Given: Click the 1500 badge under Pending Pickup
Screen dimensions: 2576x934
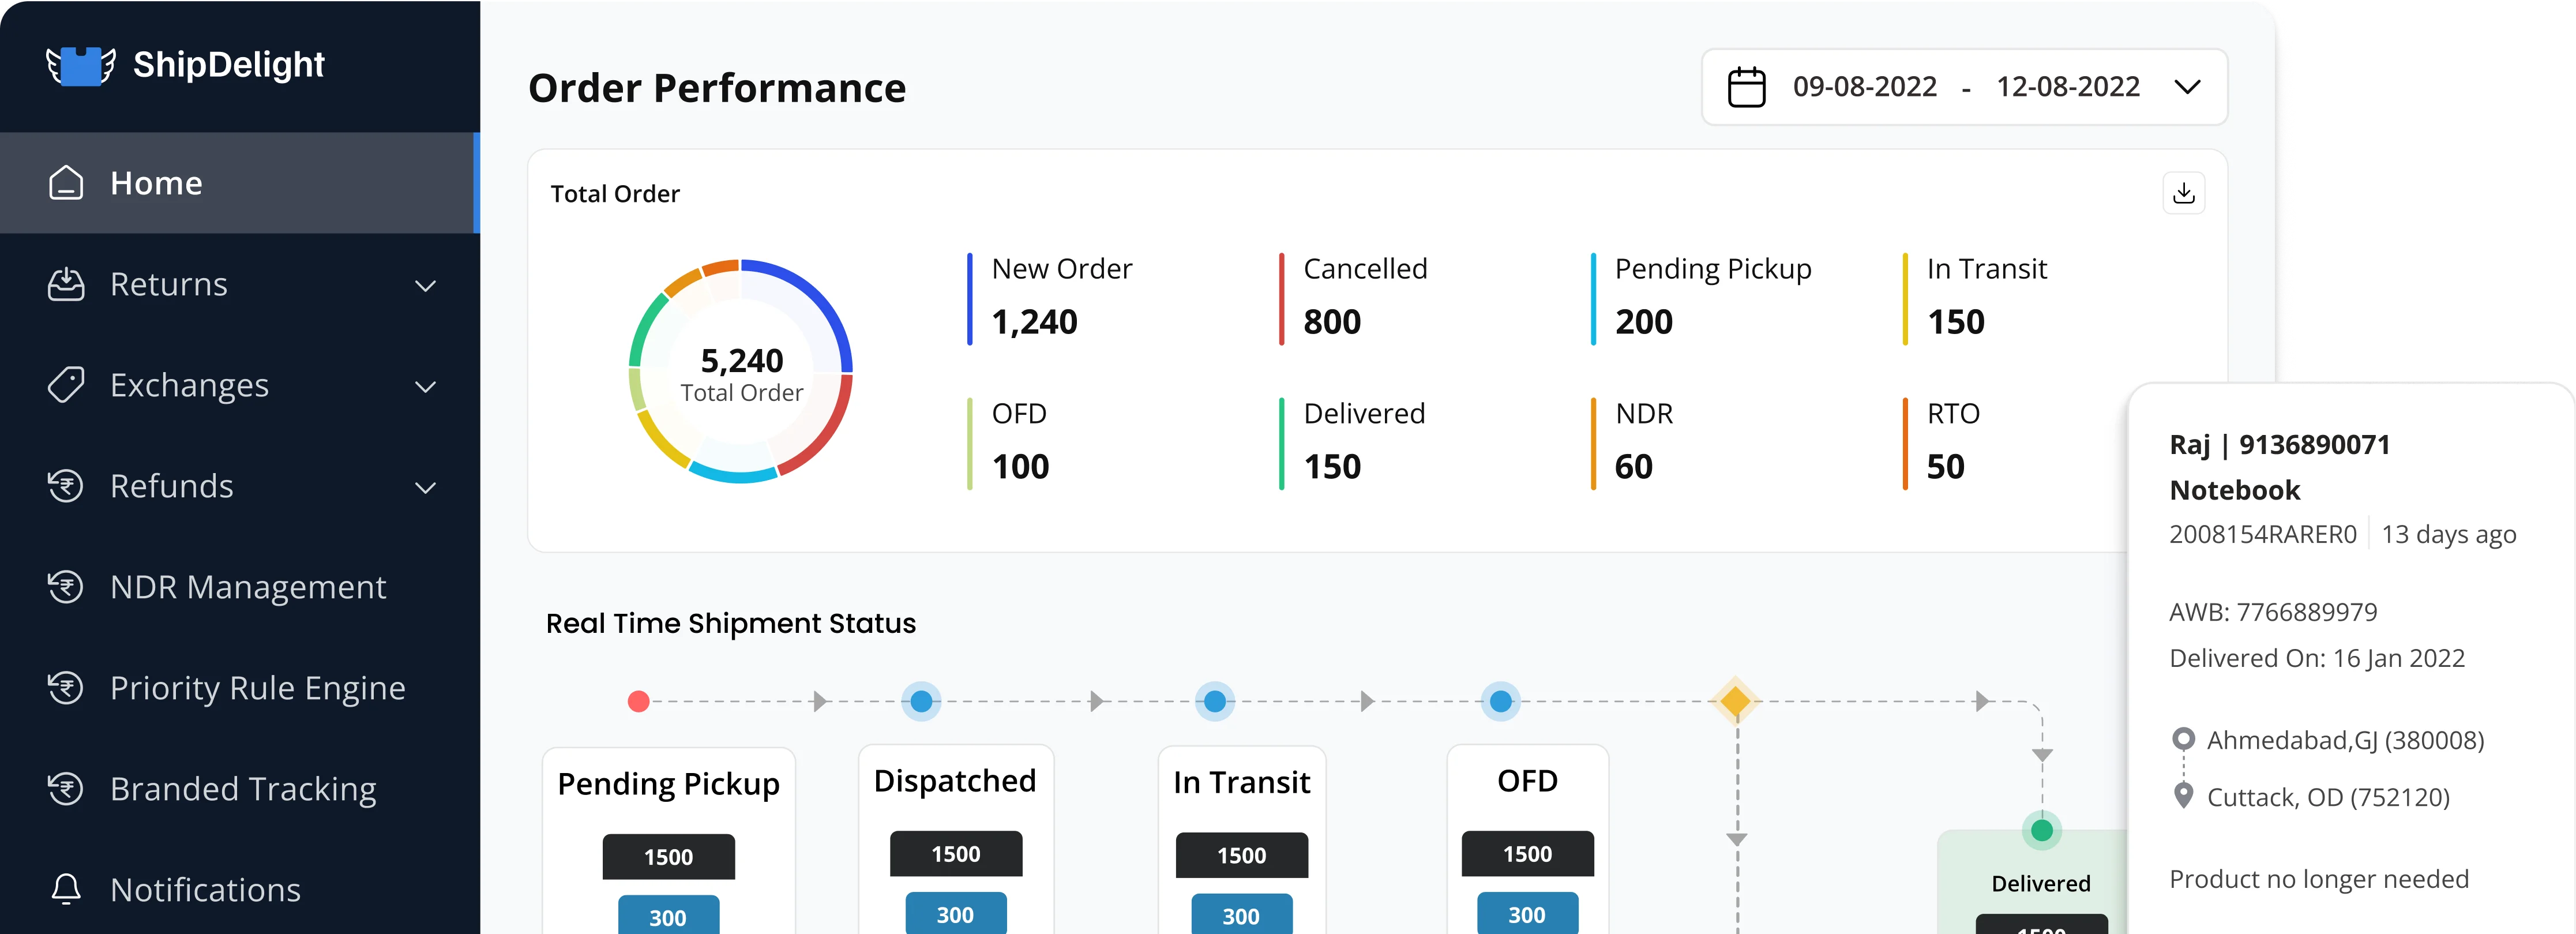Looking at the screenshot, I should [x=668, y=857].
